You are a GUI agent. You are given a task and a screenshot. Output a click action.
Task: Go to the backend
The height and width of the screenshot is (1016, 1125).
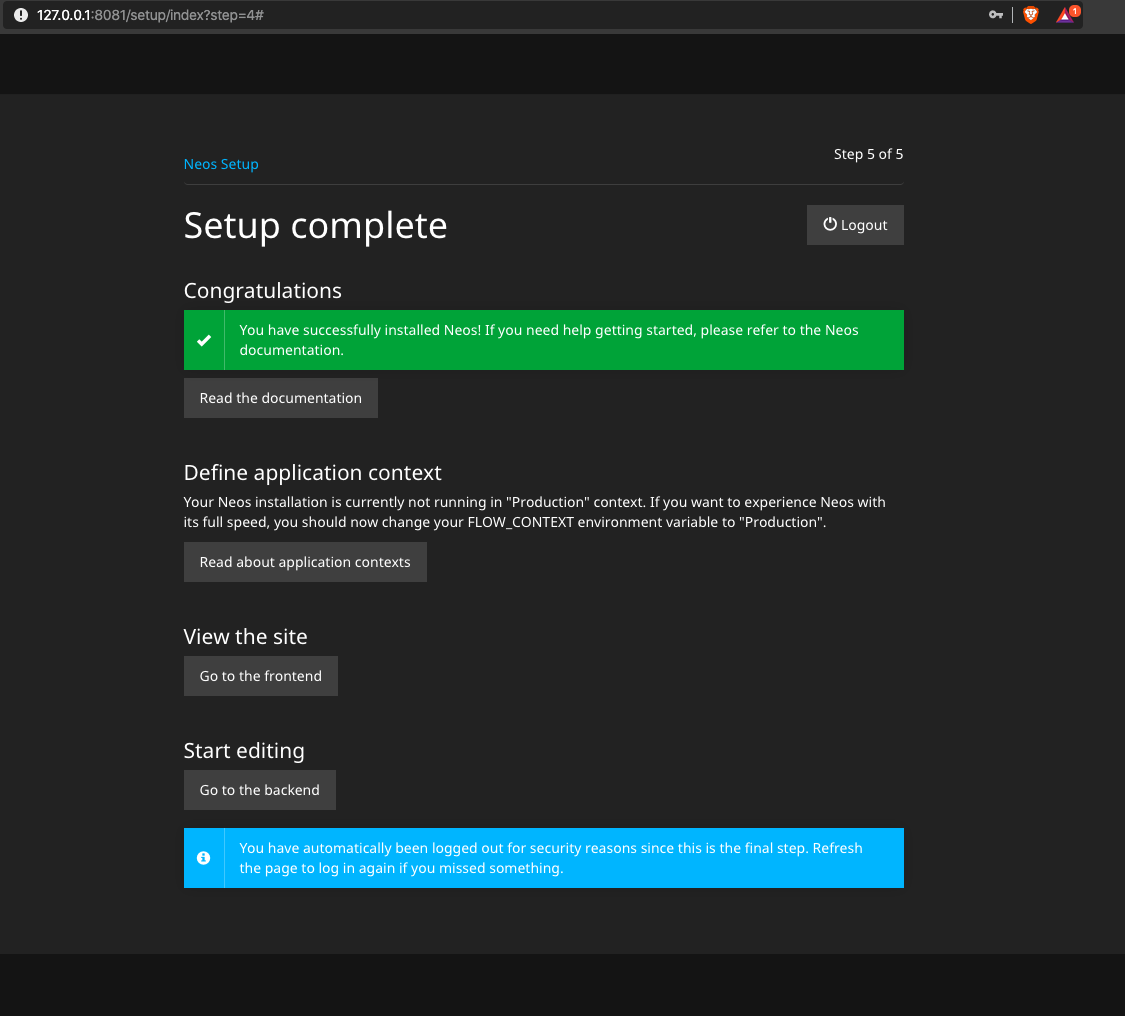click(x=260, y=790)
